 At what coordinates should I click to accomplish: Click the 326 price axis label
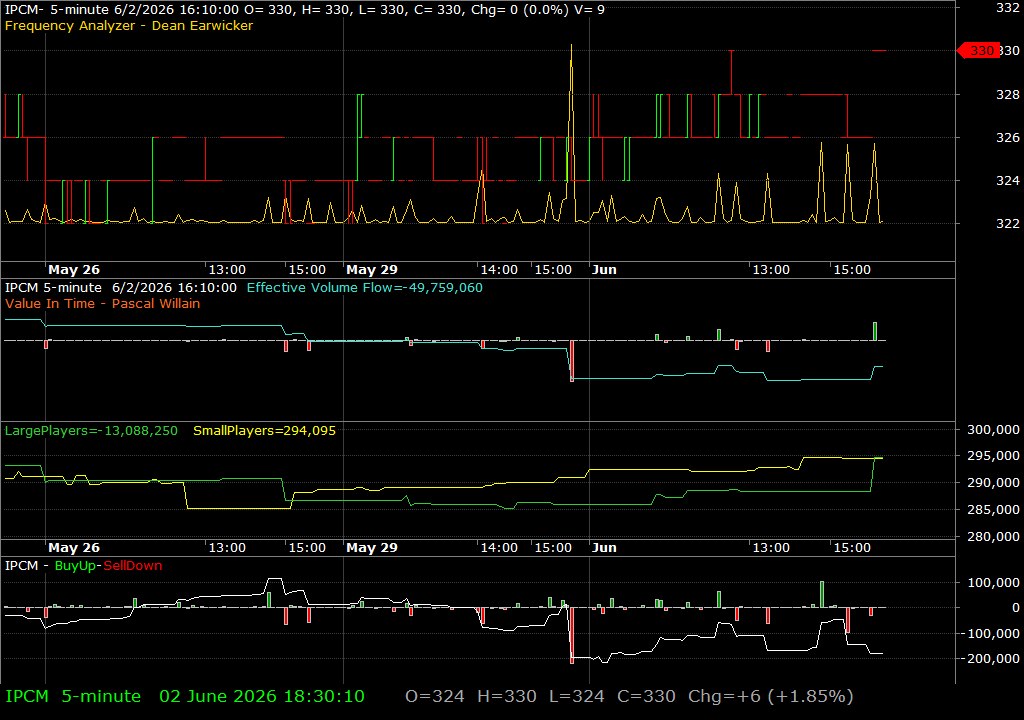(x=1008, y=137)
